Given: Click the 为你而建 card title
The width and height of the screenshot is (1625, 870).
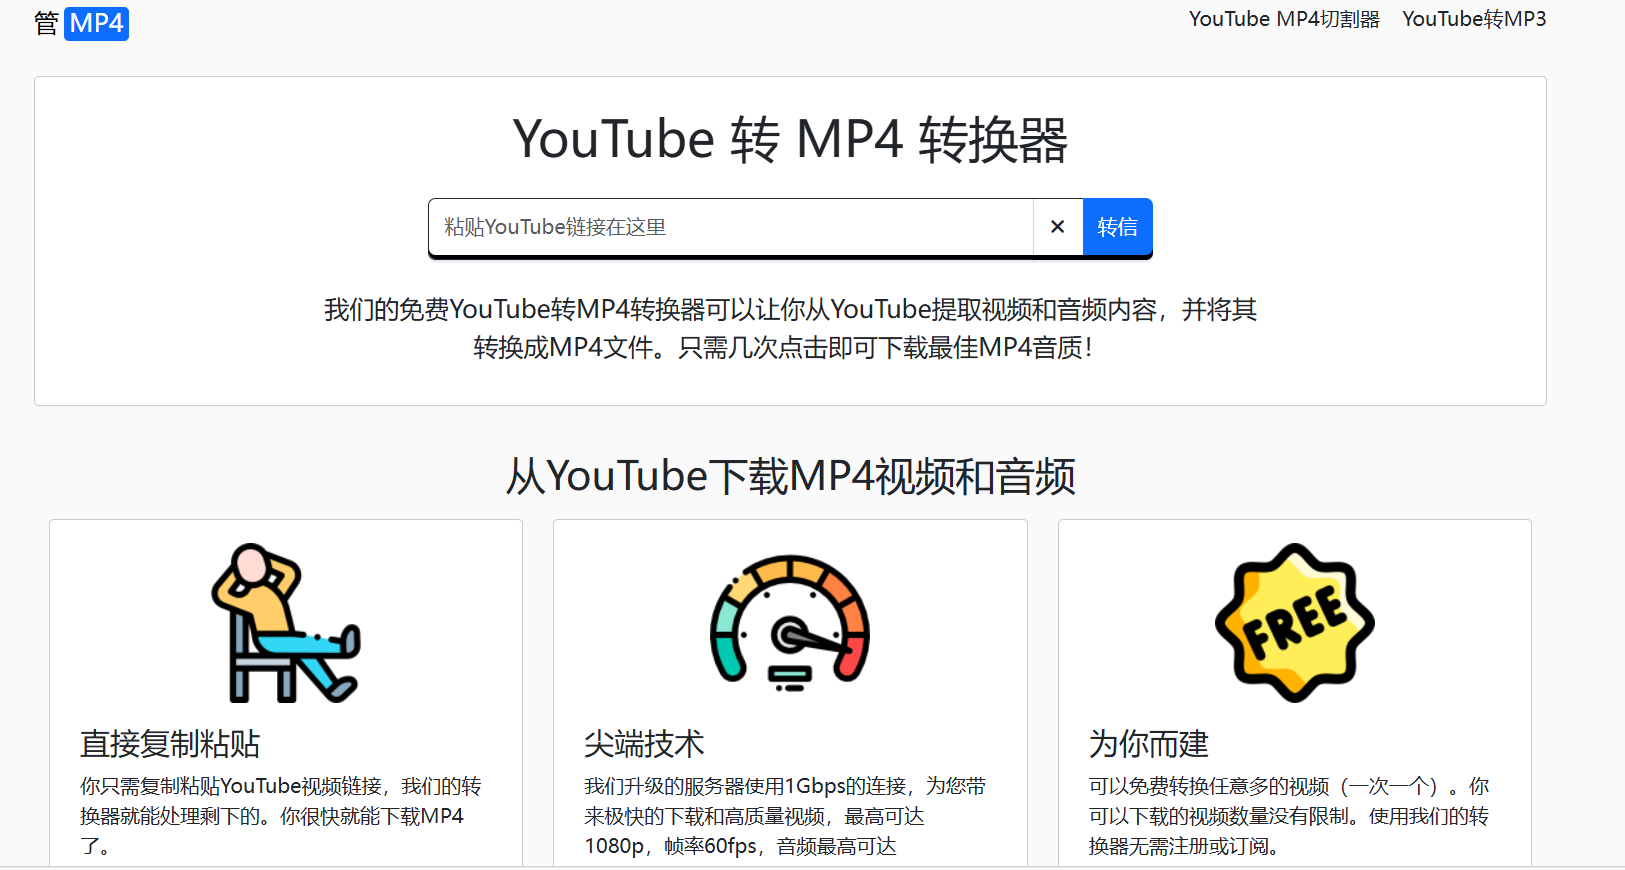Looking at the screenshot, I should pos(1148,744).
